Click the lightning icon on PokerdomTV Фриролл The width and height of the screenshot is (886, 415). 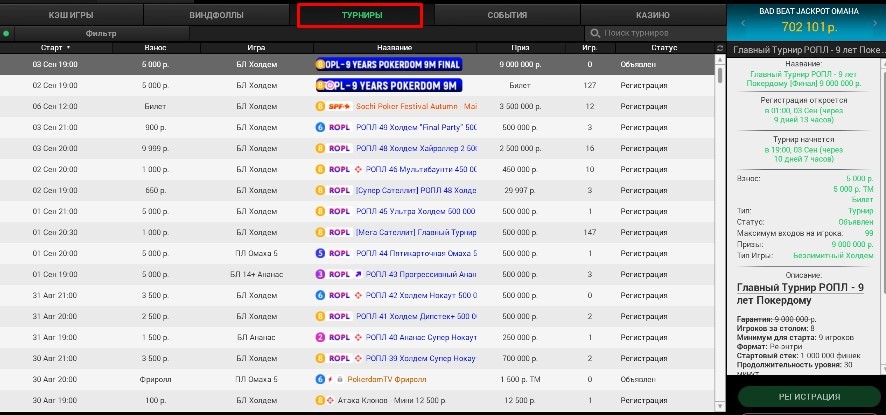[x=329, y=379]
